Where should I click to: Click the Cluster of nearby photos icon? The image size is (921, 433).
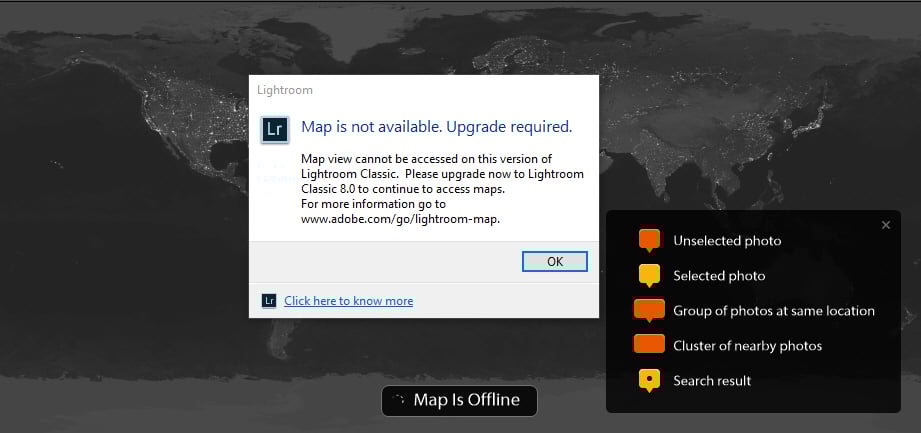click(649, 344)
